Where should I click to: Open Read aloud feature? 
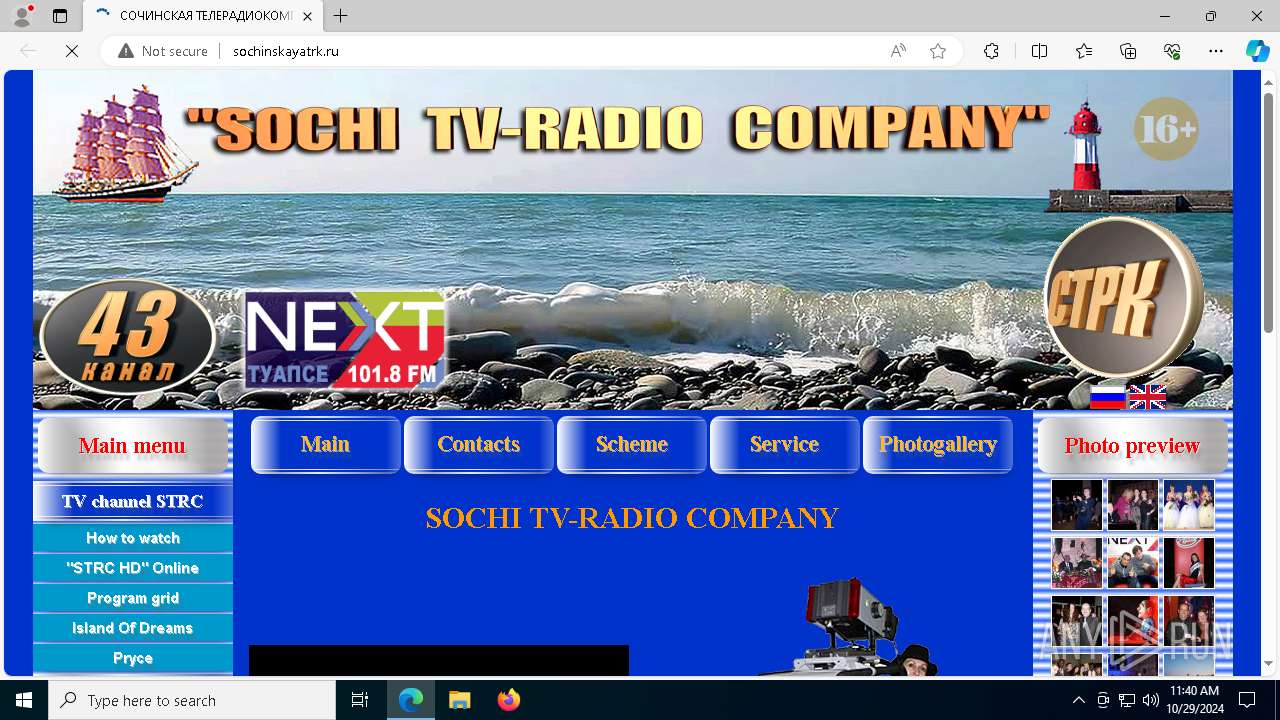[898, 51]
